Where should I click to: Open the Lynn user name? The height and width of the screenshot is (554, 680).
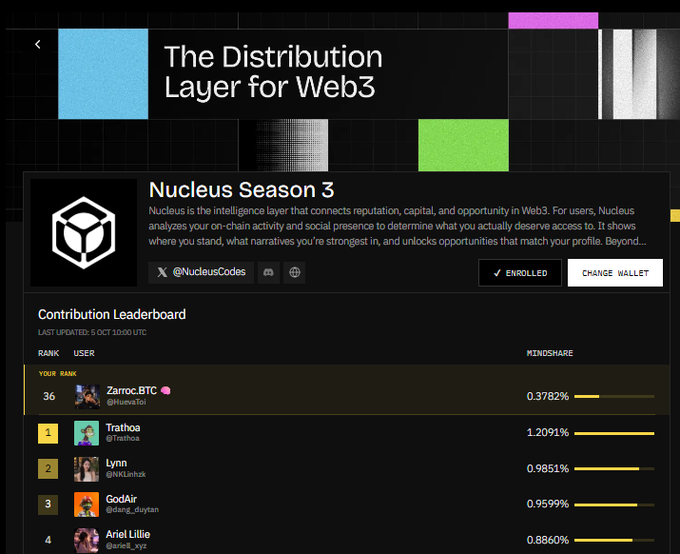[116, 463]
